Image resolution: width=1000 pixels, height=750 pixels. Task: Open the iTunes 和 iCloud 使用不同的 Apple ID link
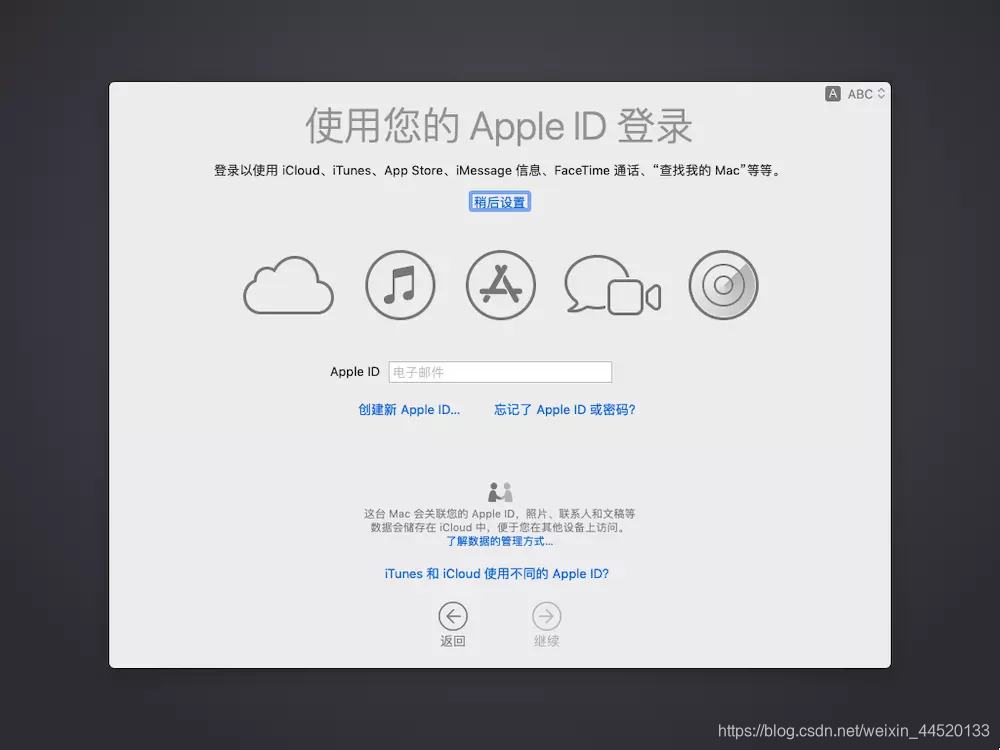pos(496,573)
